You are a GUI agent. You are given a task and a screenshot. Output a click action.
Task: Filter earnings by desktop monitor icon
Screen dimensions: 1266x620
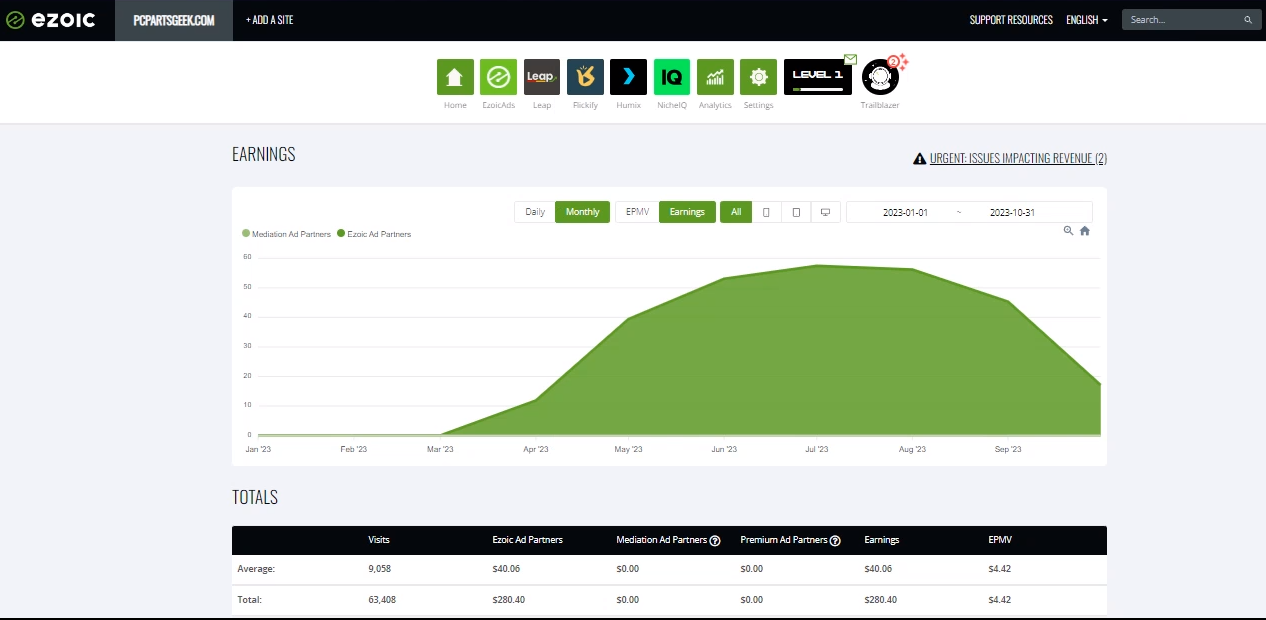coord(825,212)
